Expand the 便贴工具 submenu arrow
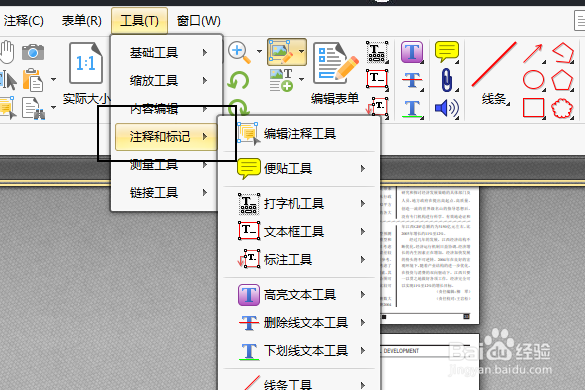585x390 pixels. (x=363, y=169)
